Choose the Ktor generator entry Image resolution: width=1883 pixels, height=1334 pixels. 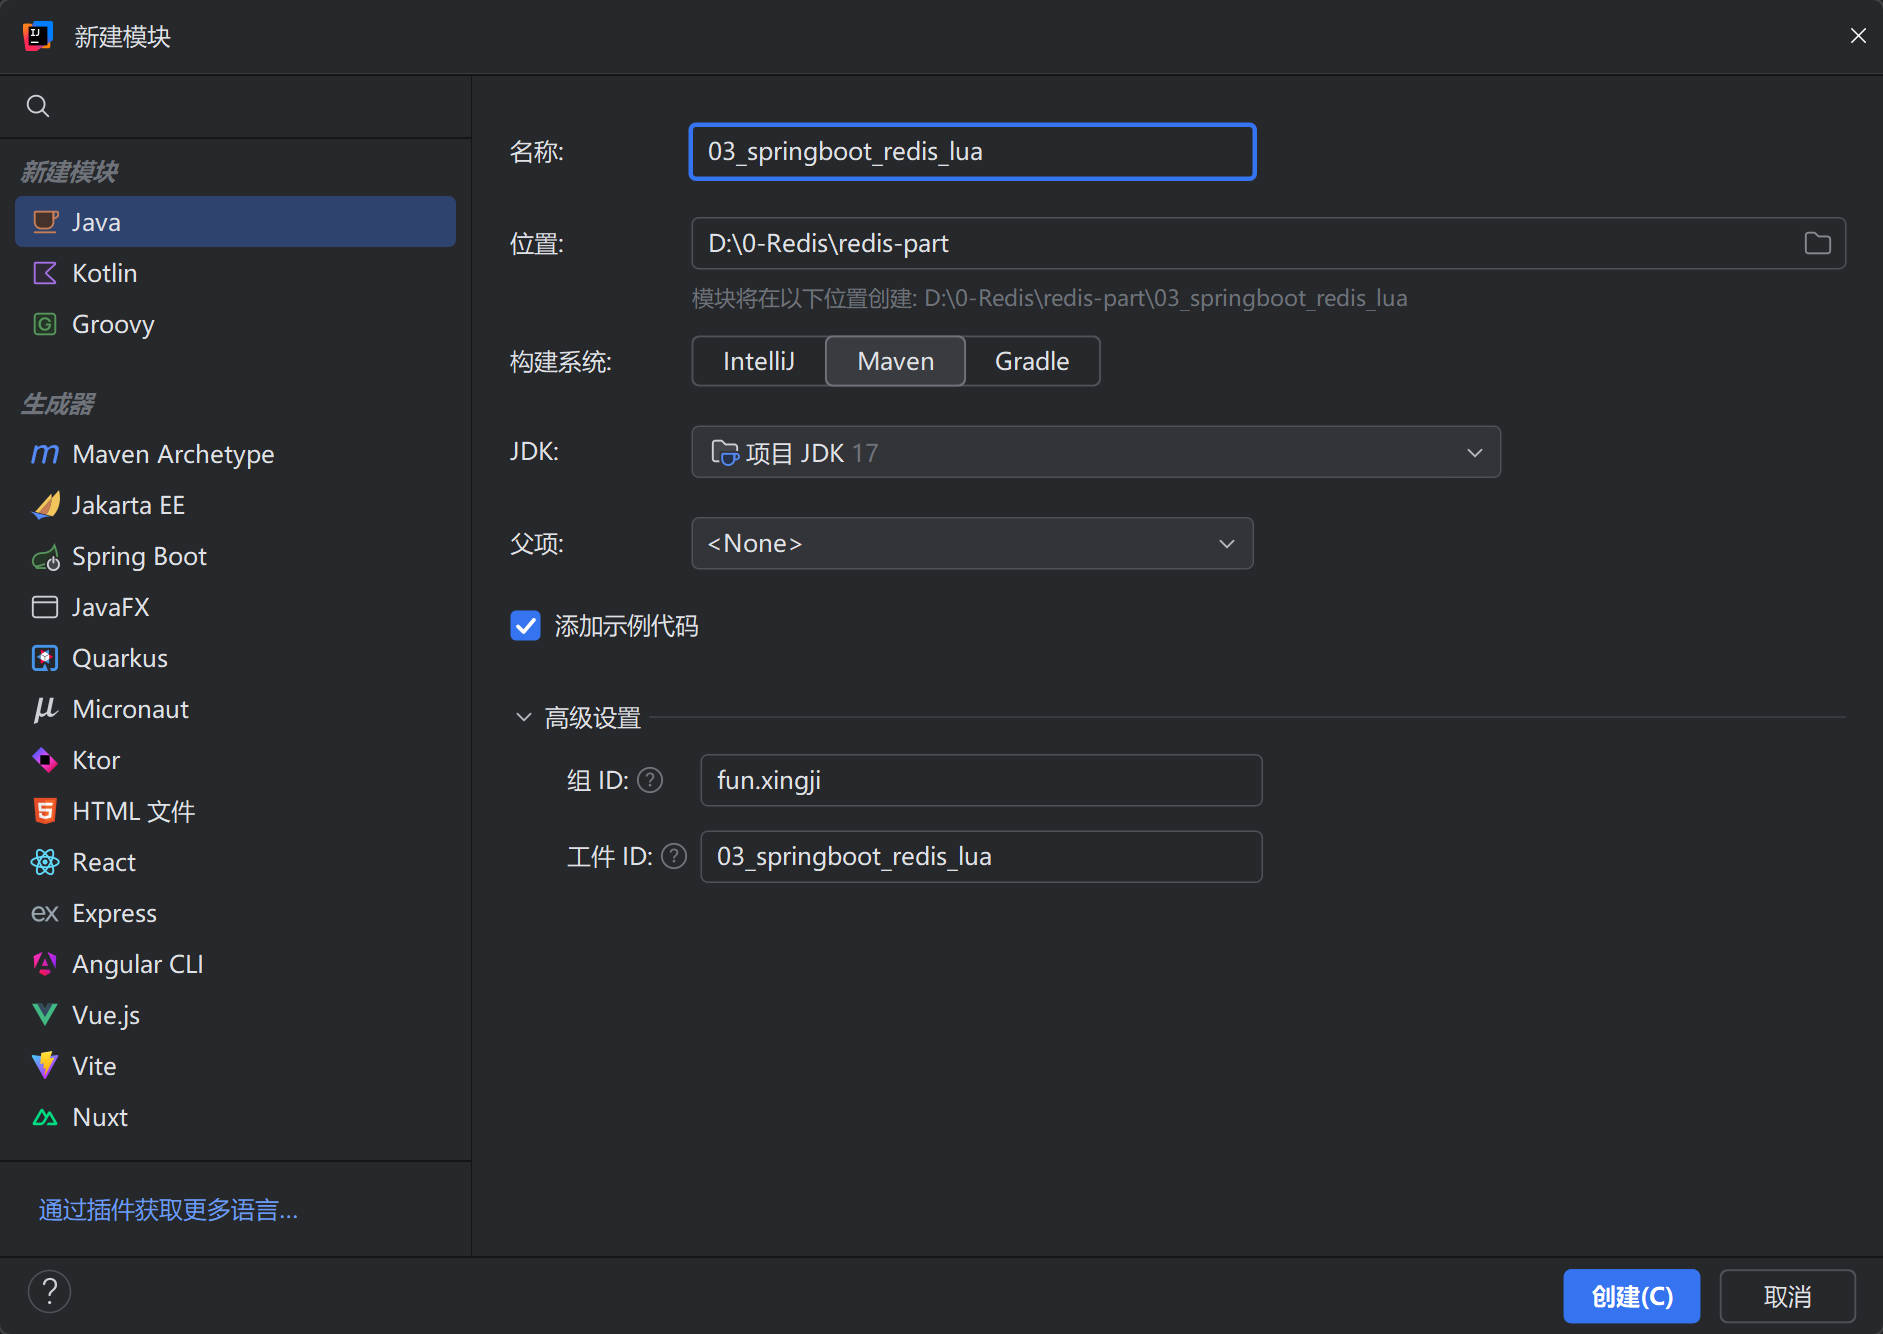pos(236,760)
